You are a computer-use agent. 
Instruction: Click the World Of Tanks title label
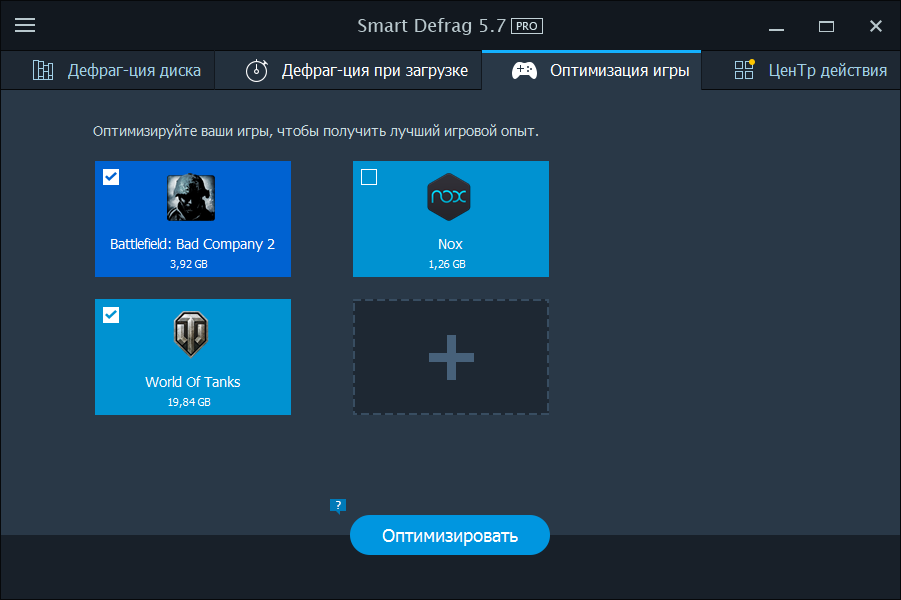pos(192,382)
